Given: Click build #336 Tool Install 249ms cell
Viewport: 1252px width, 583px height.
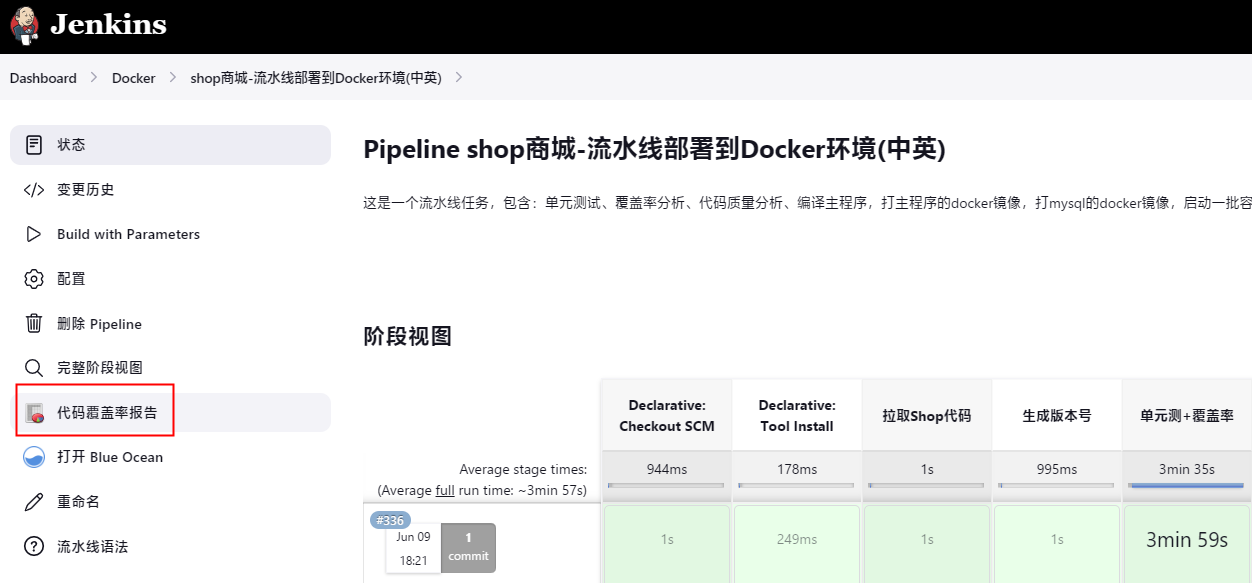Looking at the screenshot, I should point(797,544).
